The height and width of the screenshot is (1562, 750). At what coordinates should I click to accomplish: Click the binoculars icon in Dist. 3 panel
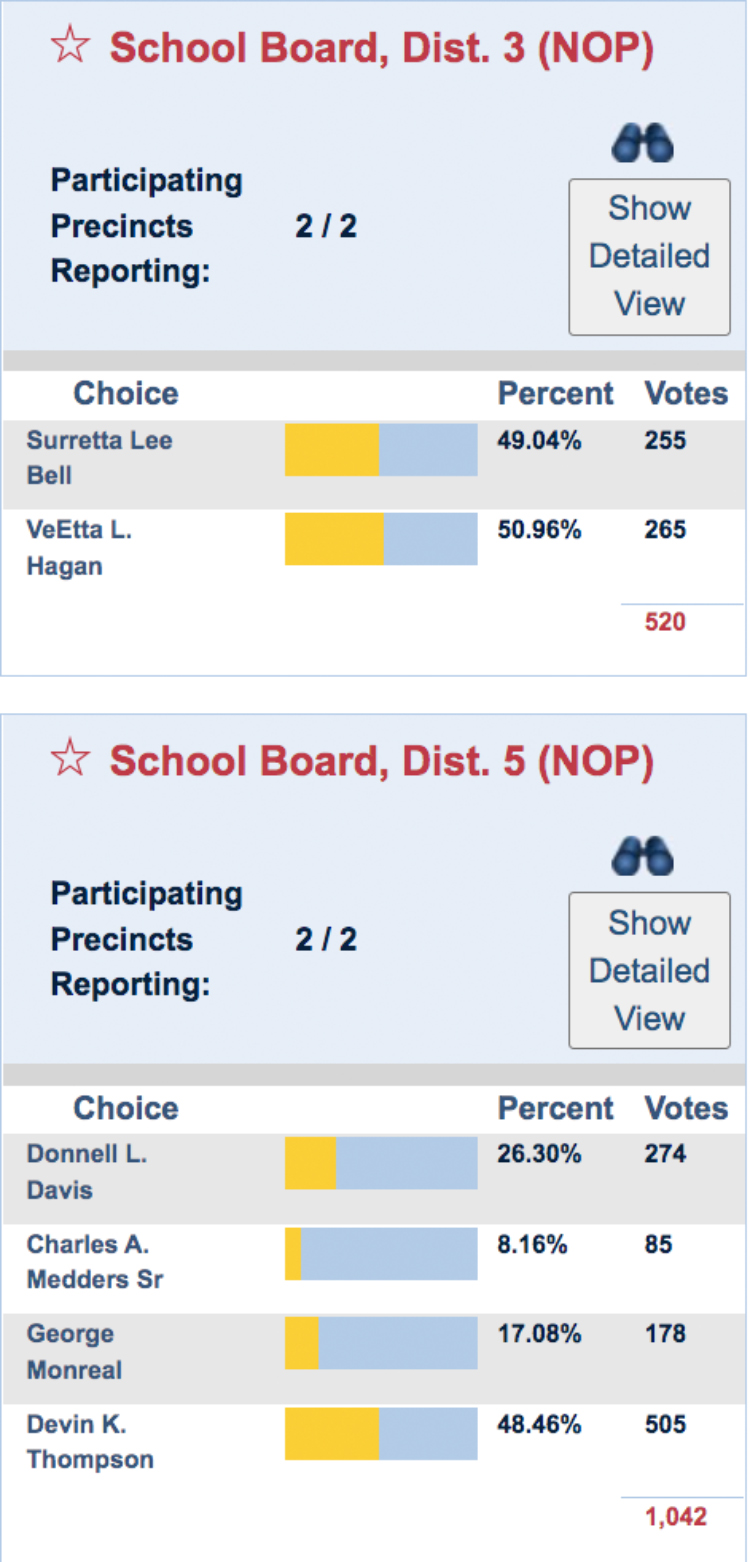click(x=642, y=144)
